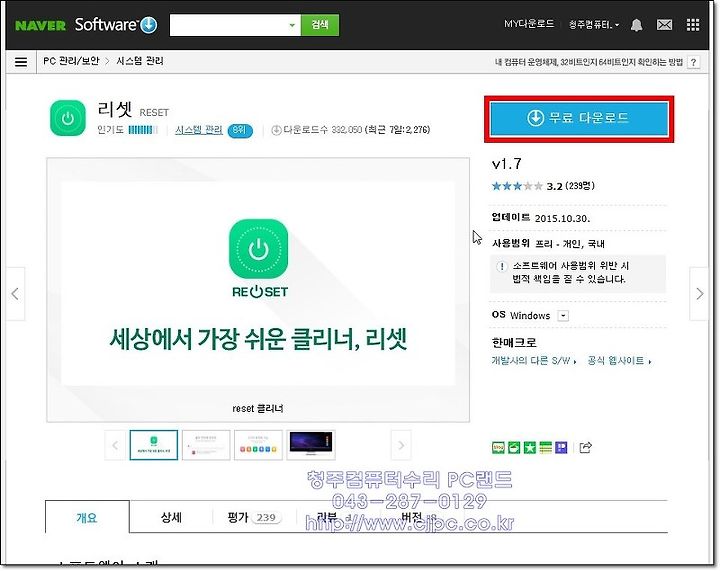Click the v1.7 version text
The width and height of the screenshot is (720, 571).
(506, 164)
